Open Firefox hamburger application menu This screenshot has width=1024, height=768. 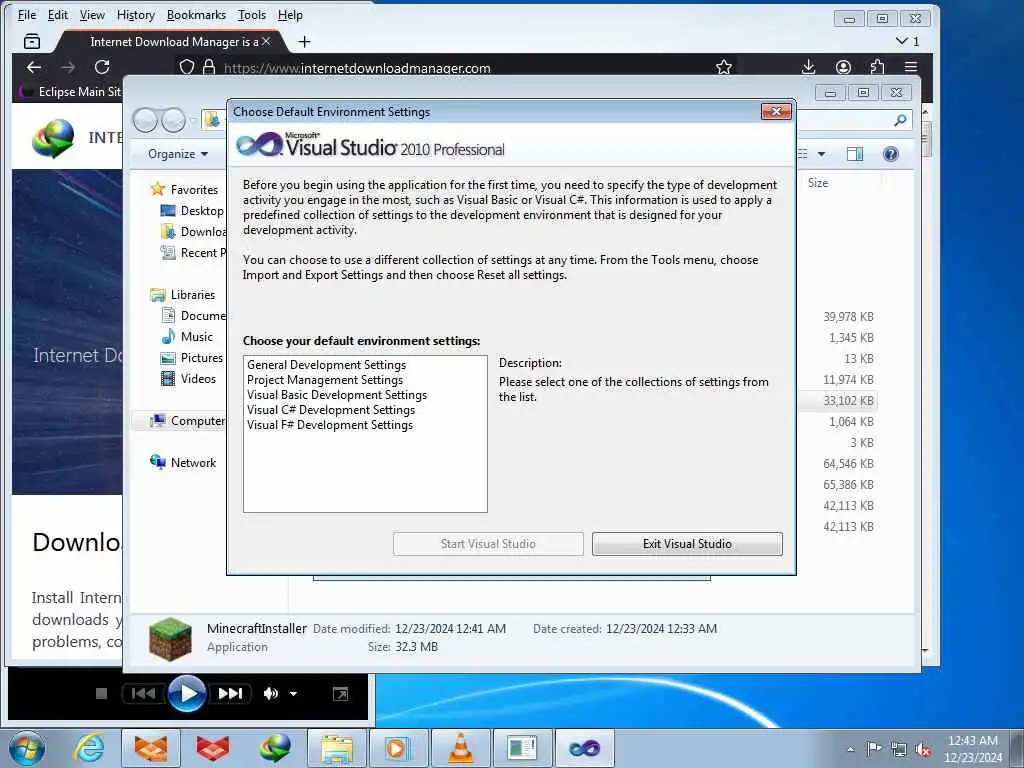[x=911, y=67]
